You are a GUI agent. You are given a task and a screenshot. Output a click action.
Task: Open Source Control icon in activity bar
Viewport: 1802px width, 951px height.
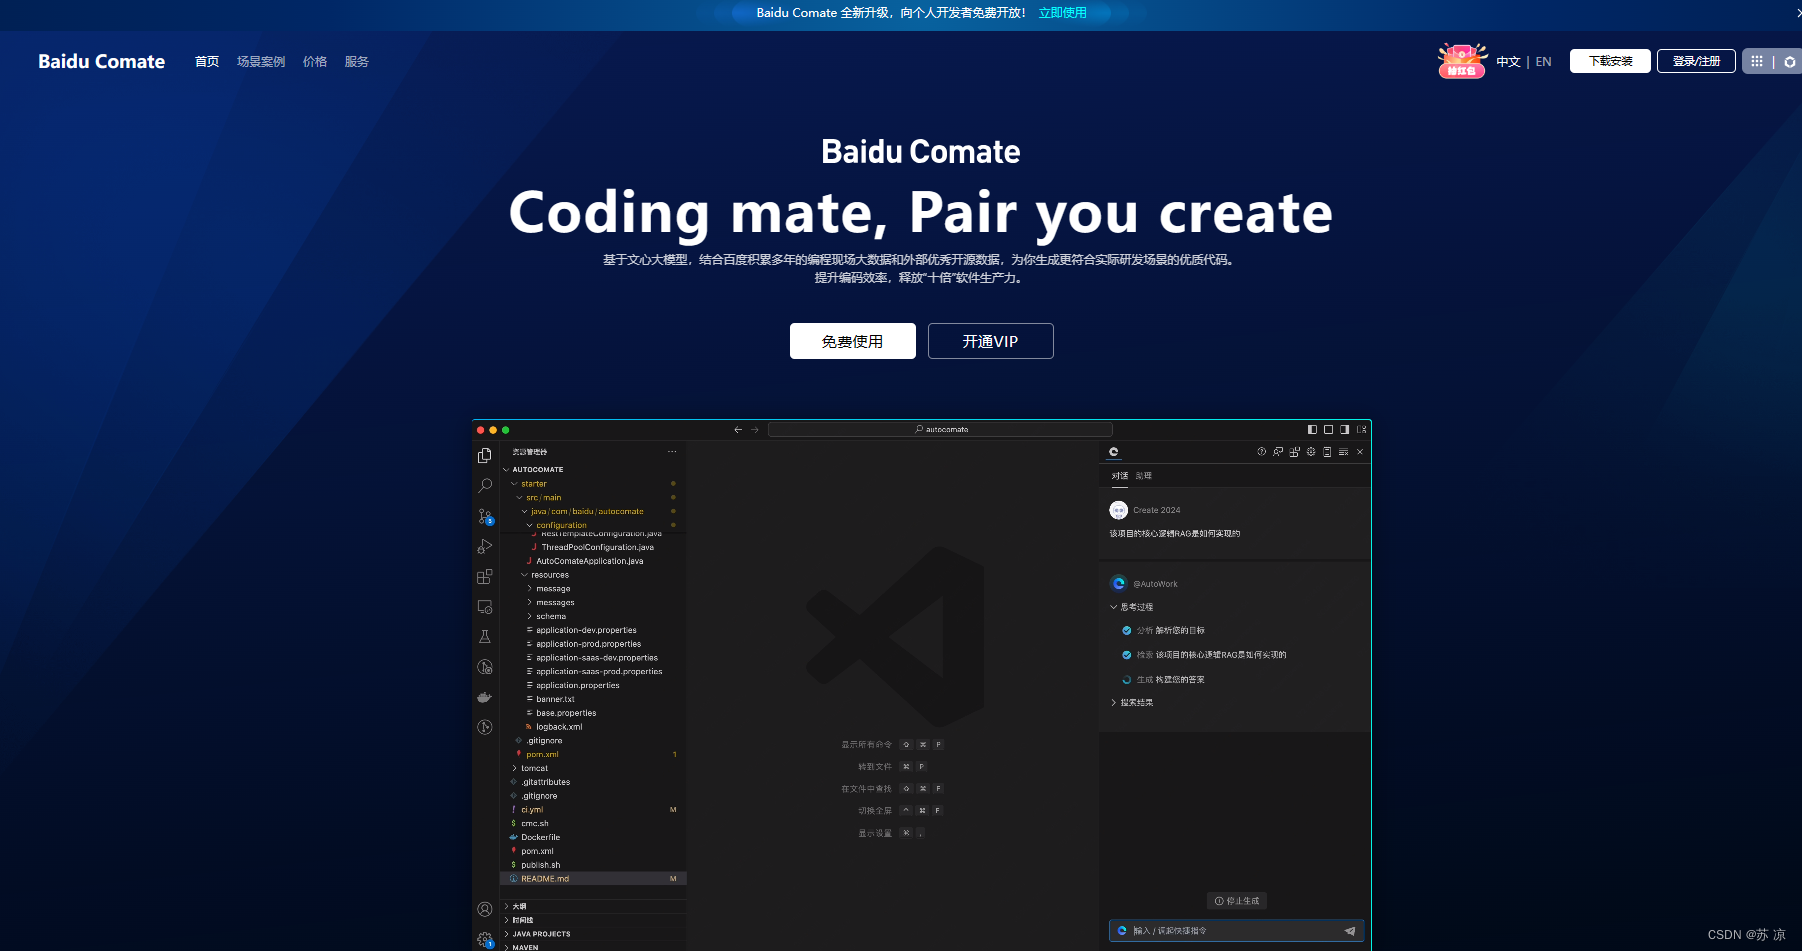[x=485, y=517]
